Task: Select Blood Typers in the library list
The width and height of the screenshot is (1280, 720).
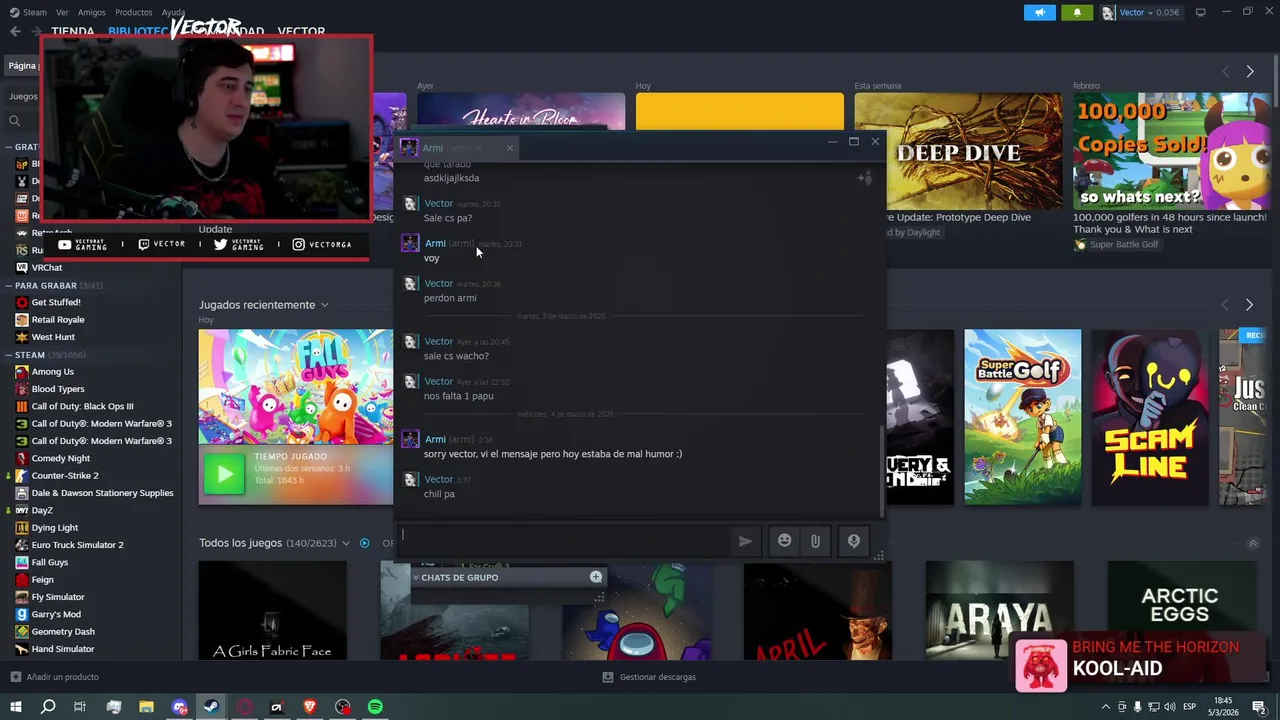Action: click(x=57, y=389)
